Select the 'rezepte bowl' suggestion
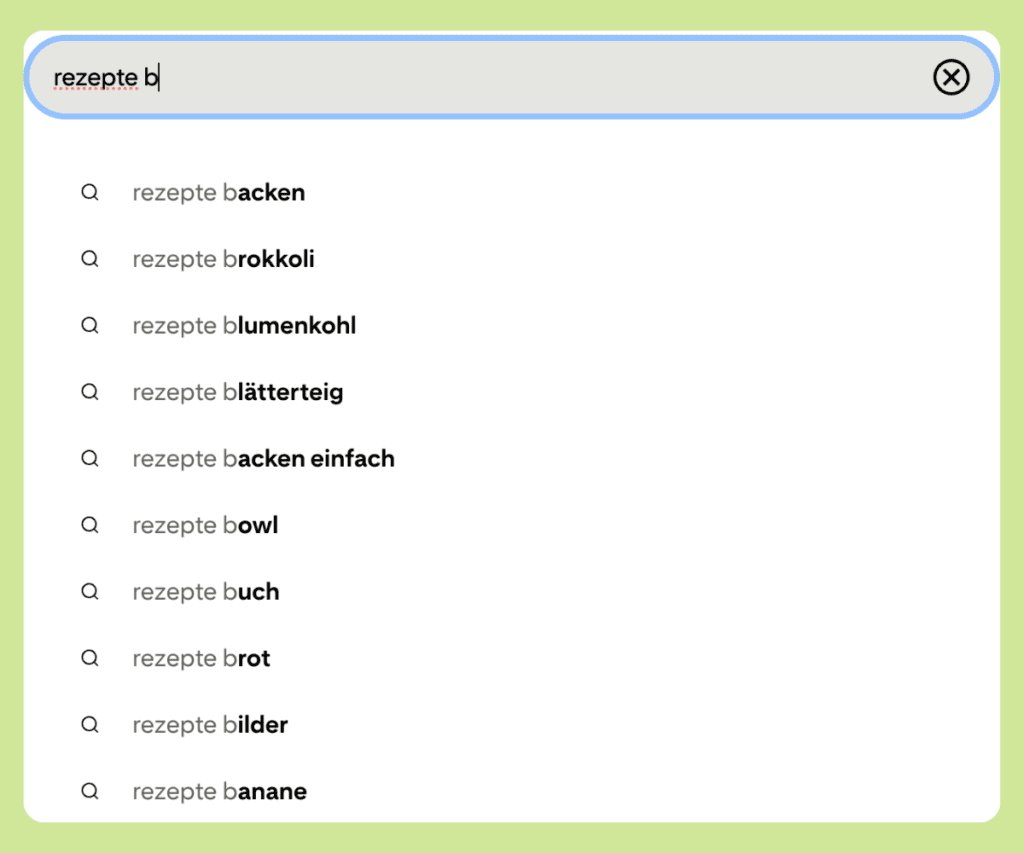The image size is (1024, 853). (205, 526)
